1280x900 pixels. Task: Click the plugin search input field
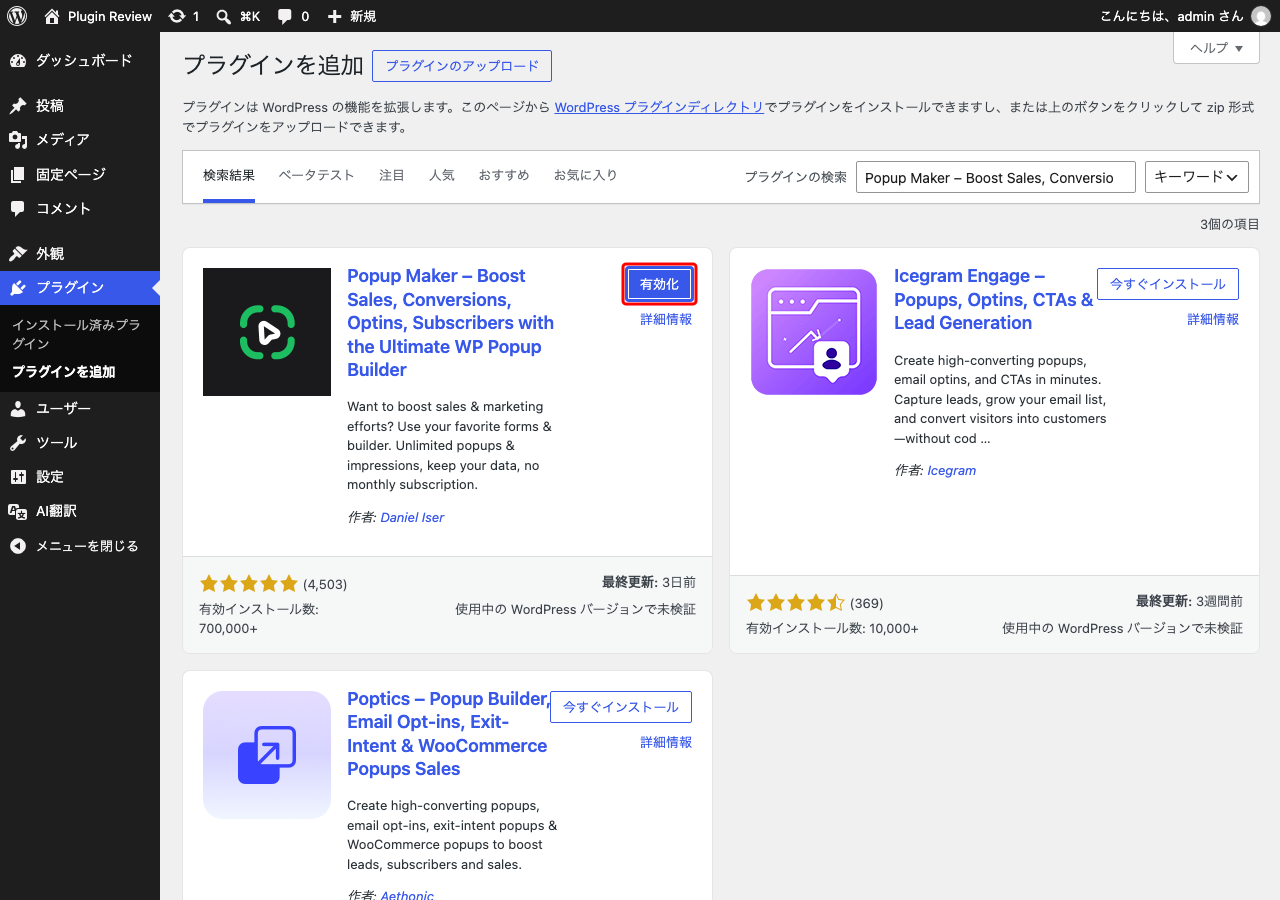pyautogui.click(x=996, y=177)
